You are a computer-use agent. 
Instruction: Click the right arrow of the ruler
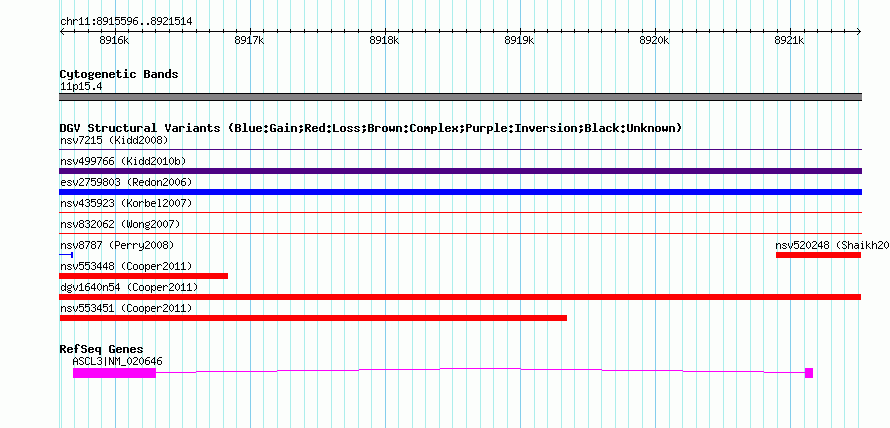[859, 32]
